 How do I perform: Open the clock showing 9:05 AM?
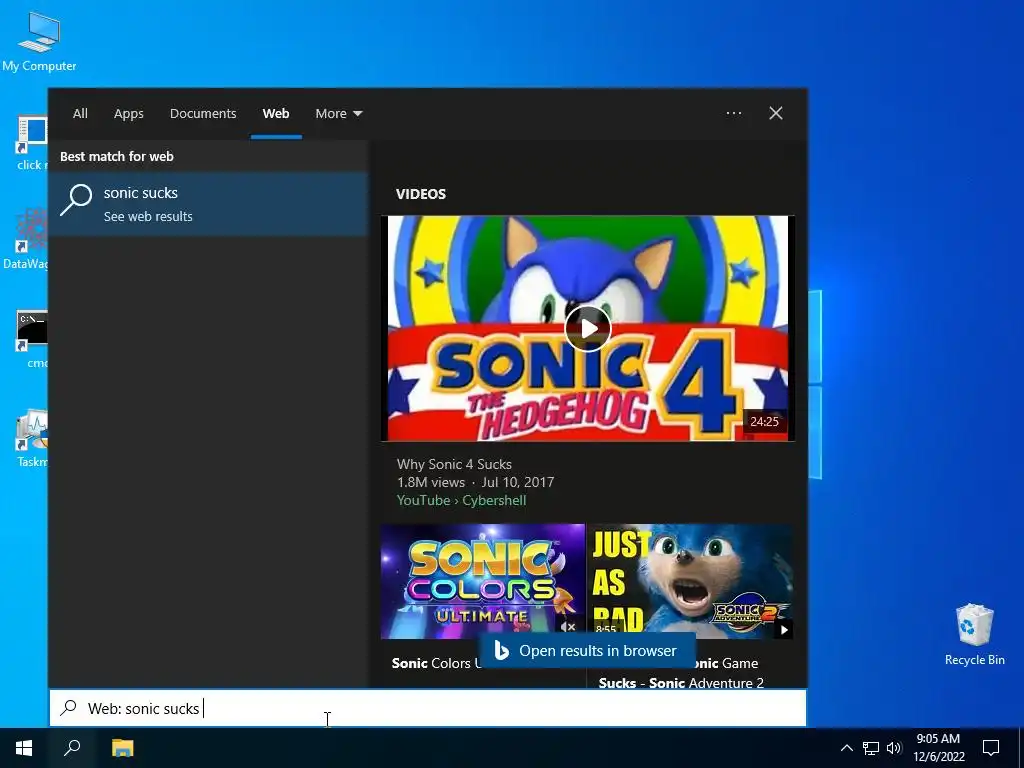point(938,748)
